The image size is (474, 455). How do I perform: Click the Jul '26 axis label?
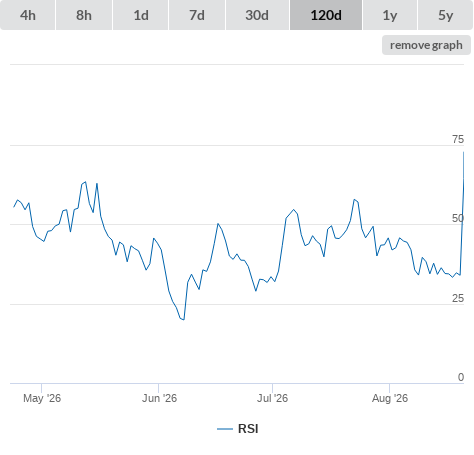pos(272,398)
